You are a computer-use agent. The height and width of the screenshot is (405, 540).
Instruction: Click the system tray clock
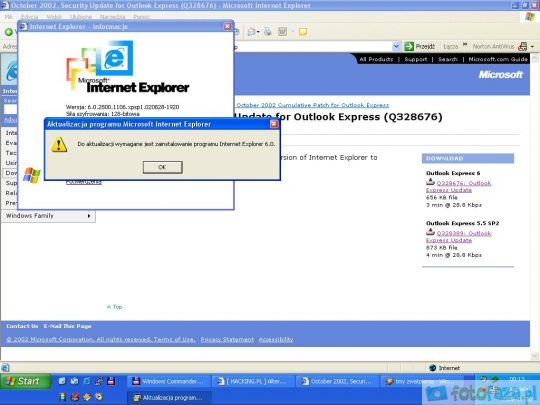[517, 379]
